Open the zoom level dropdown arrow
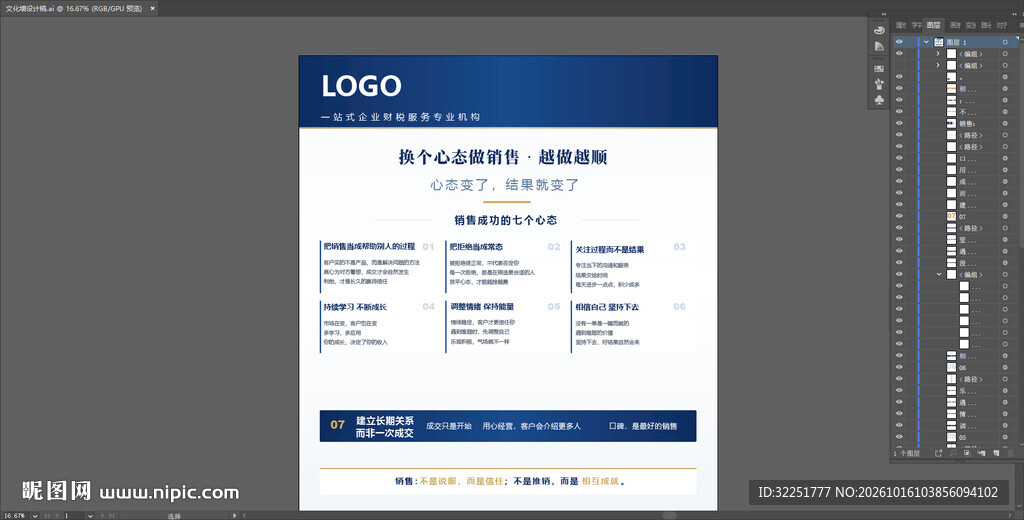 tap(35, 515)
